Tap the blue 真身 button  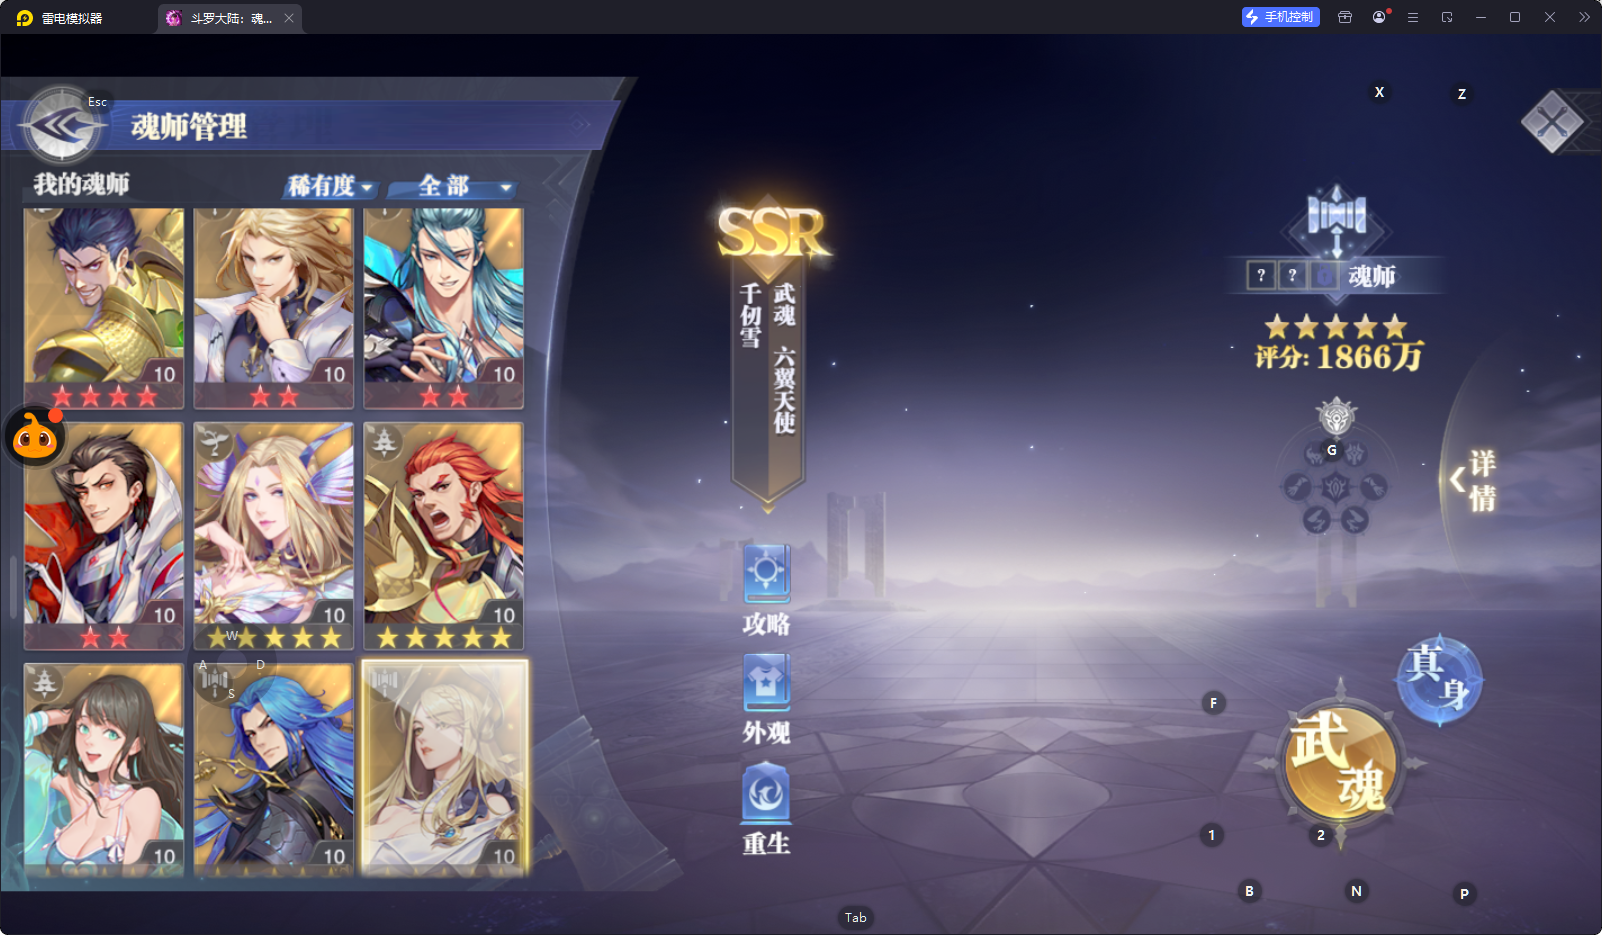point(1439,681)
